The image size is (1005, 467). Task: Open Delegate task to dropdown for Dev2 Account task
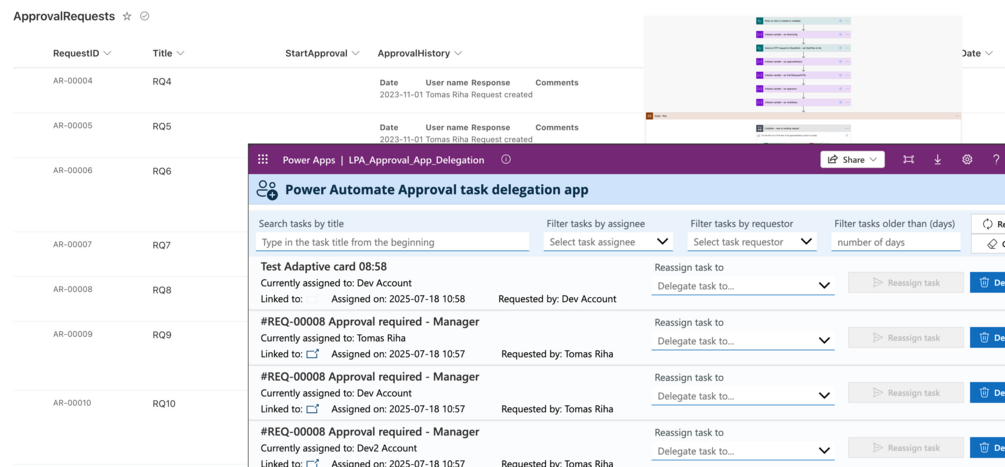[743, 451]
